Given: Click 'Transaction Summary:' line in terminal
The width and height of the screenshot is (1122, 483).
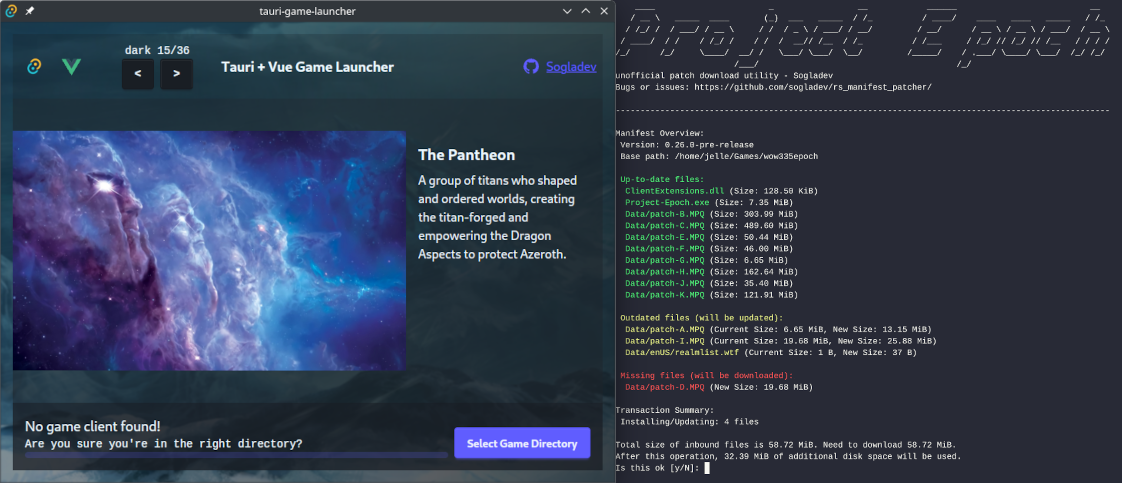Looking at the screenshot, I should coord(665,410).
